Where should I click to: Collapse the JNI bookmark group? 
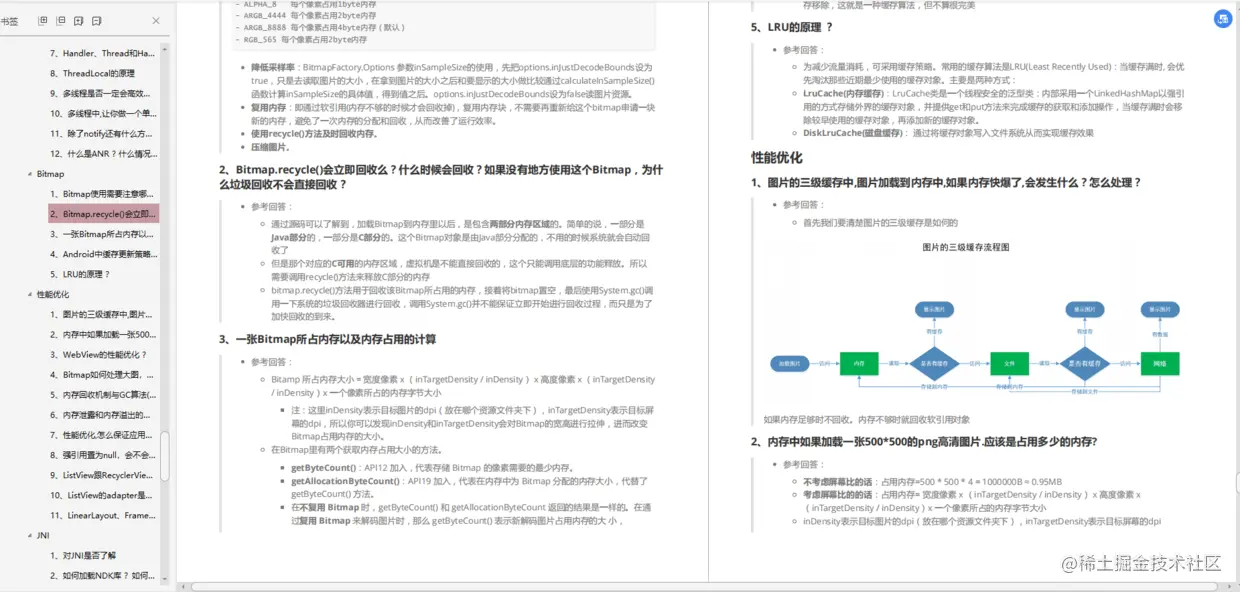tap(29, 536)
